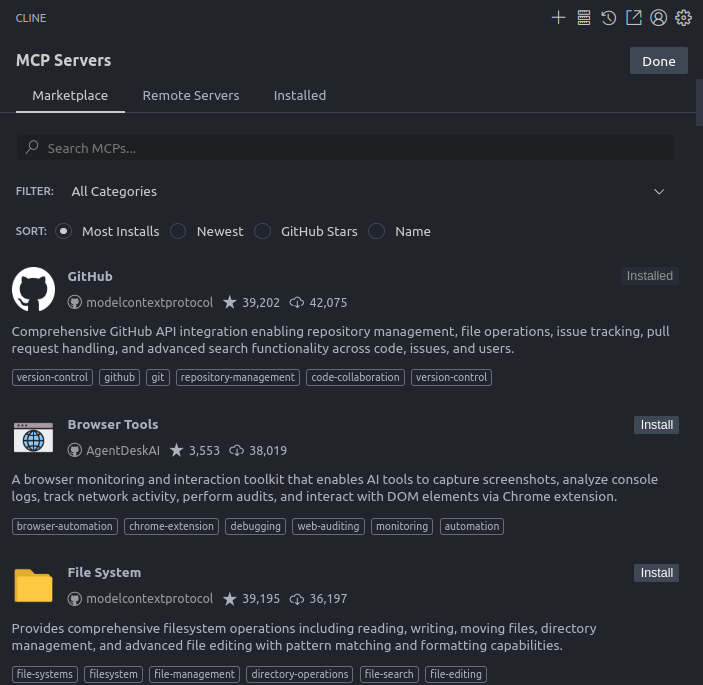The width and height of the screenshot is (703, 685).
Task: Click star icon next to 39,202
Action: tap(230, 302)
